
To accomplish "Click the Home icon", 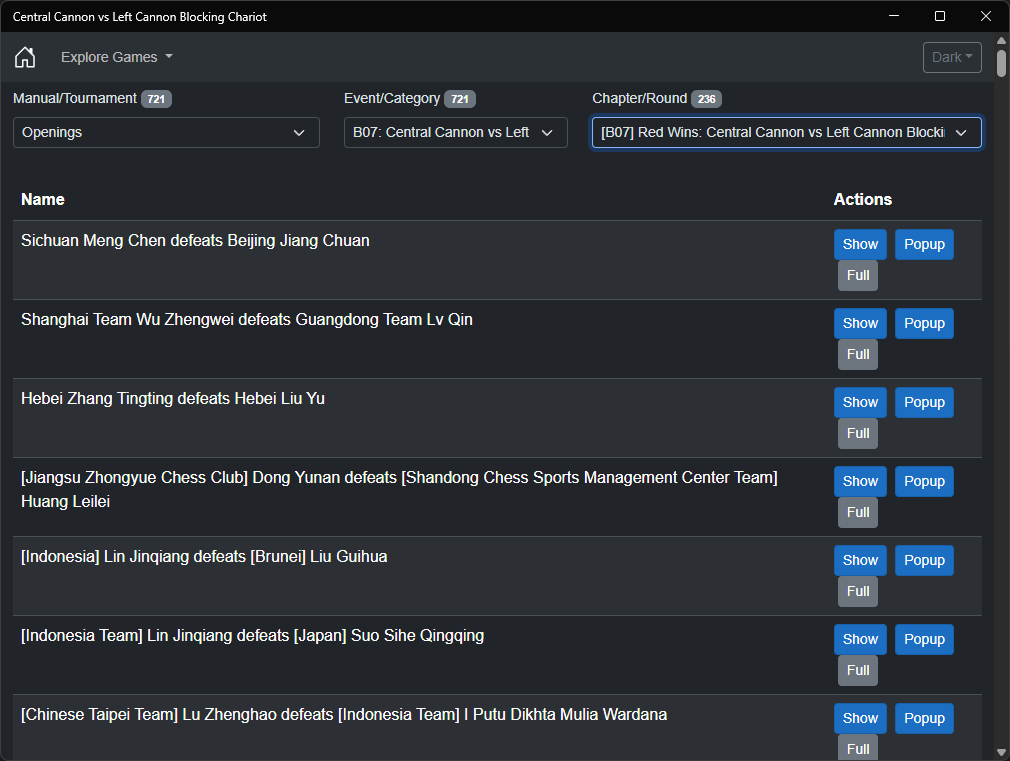I will 25,57.
